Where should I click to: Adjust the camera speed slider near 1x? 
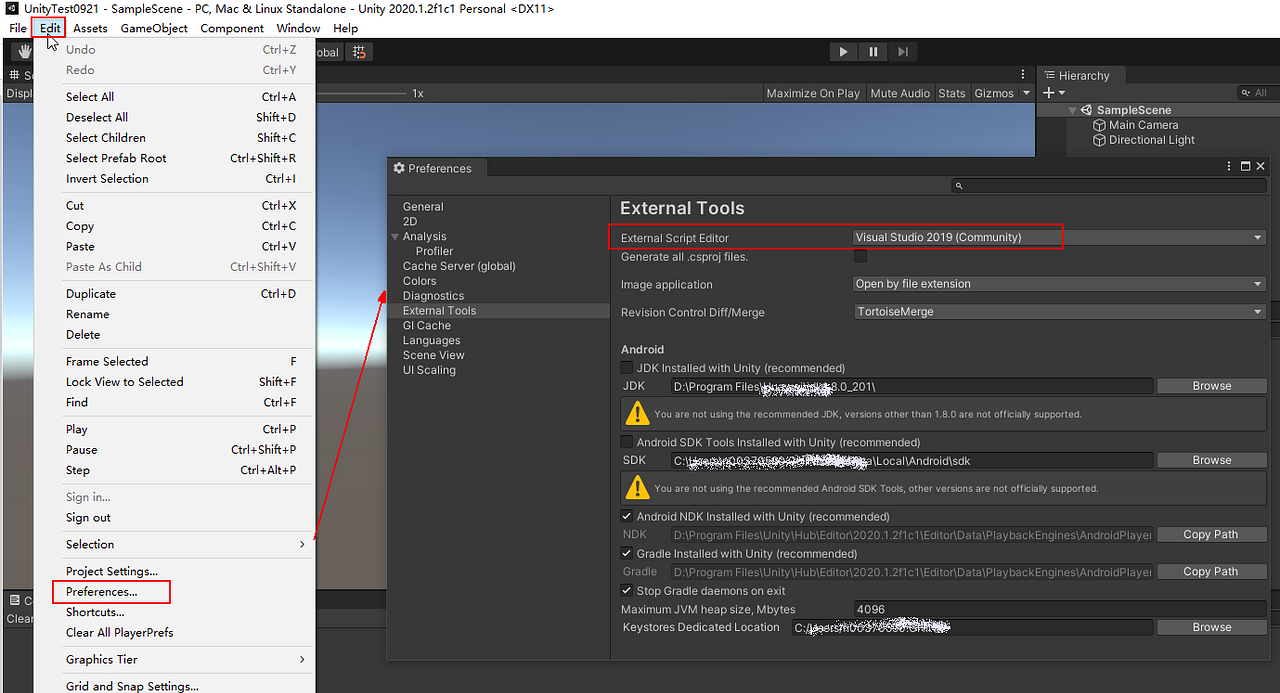[x=370, y=93]
